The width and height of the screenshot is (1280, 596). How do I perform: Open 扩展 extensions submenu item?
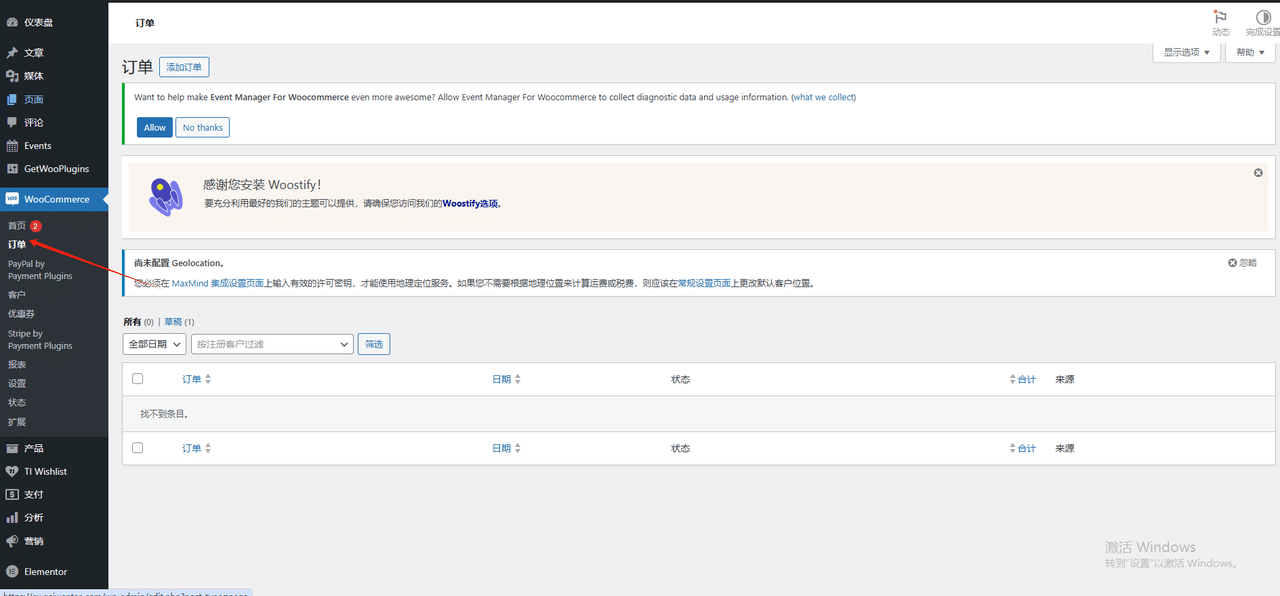pos(17,422)
